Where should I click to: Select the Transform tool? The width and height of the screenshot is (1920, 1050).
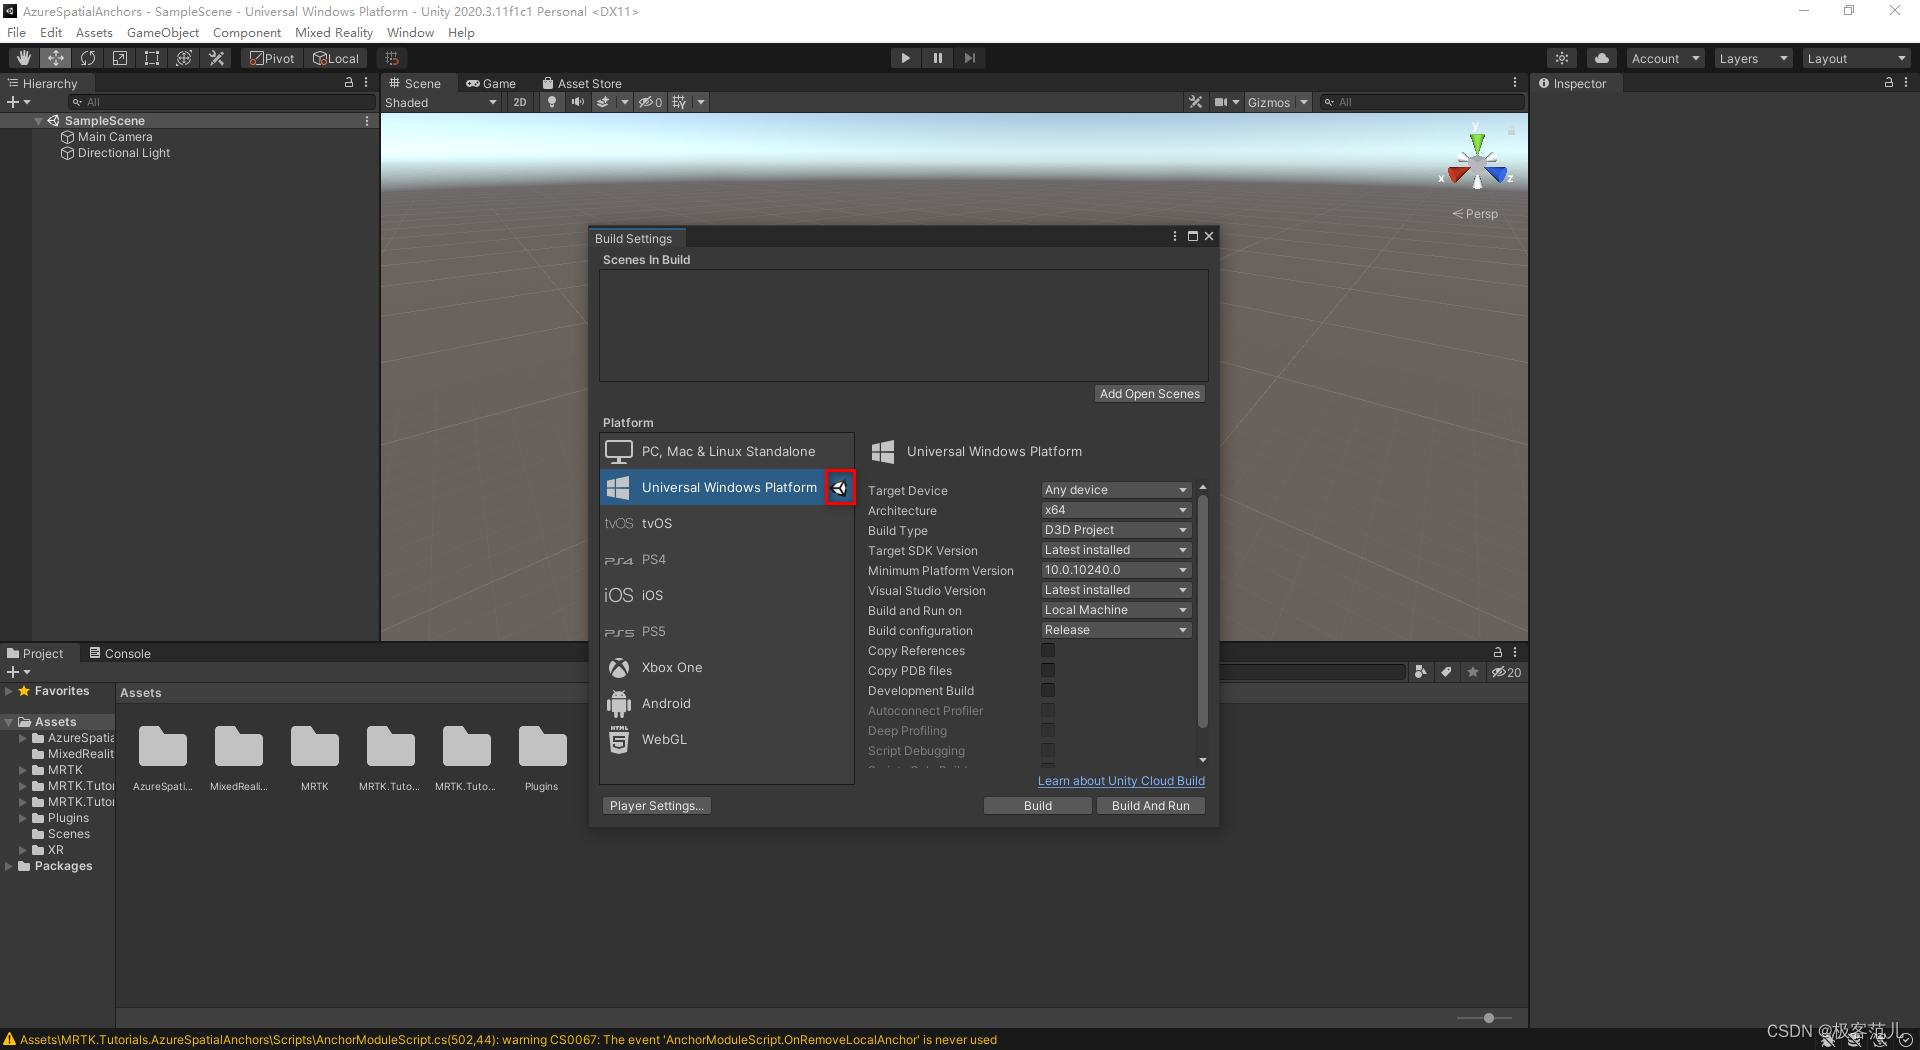coord(184,58)
